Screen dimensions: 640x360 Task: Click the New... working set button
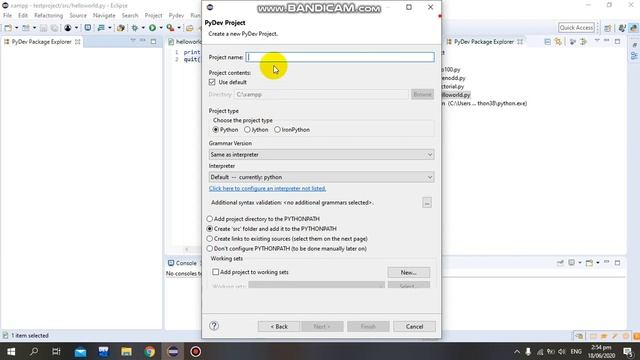(x=409, y=272)
